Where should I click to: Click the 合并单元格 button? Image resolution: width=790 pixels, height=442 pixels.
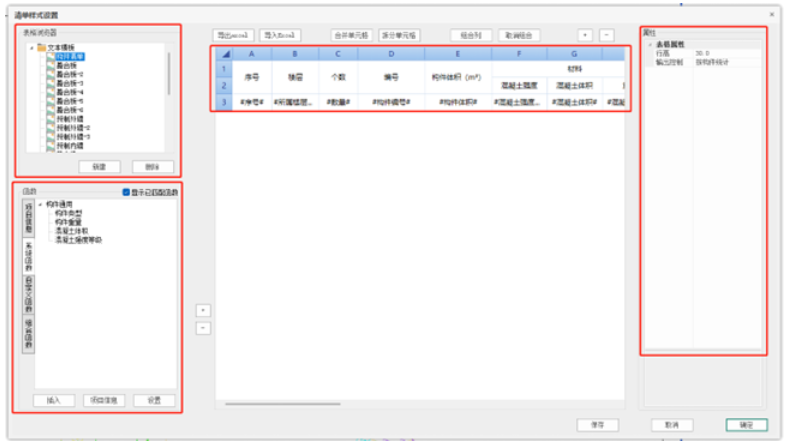[351, 35]
